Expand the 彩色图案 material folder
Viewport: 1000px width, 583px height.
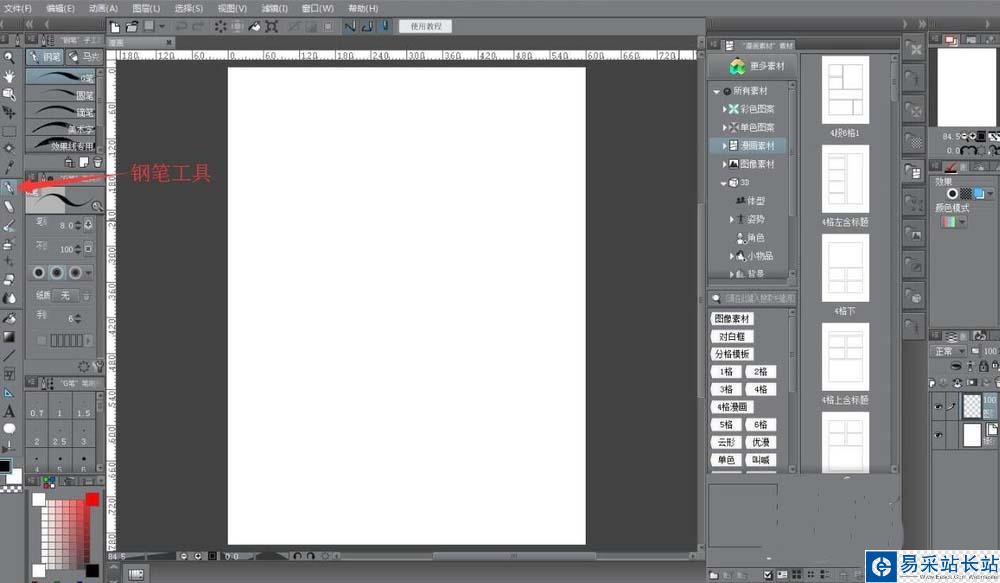click(725, 109)
